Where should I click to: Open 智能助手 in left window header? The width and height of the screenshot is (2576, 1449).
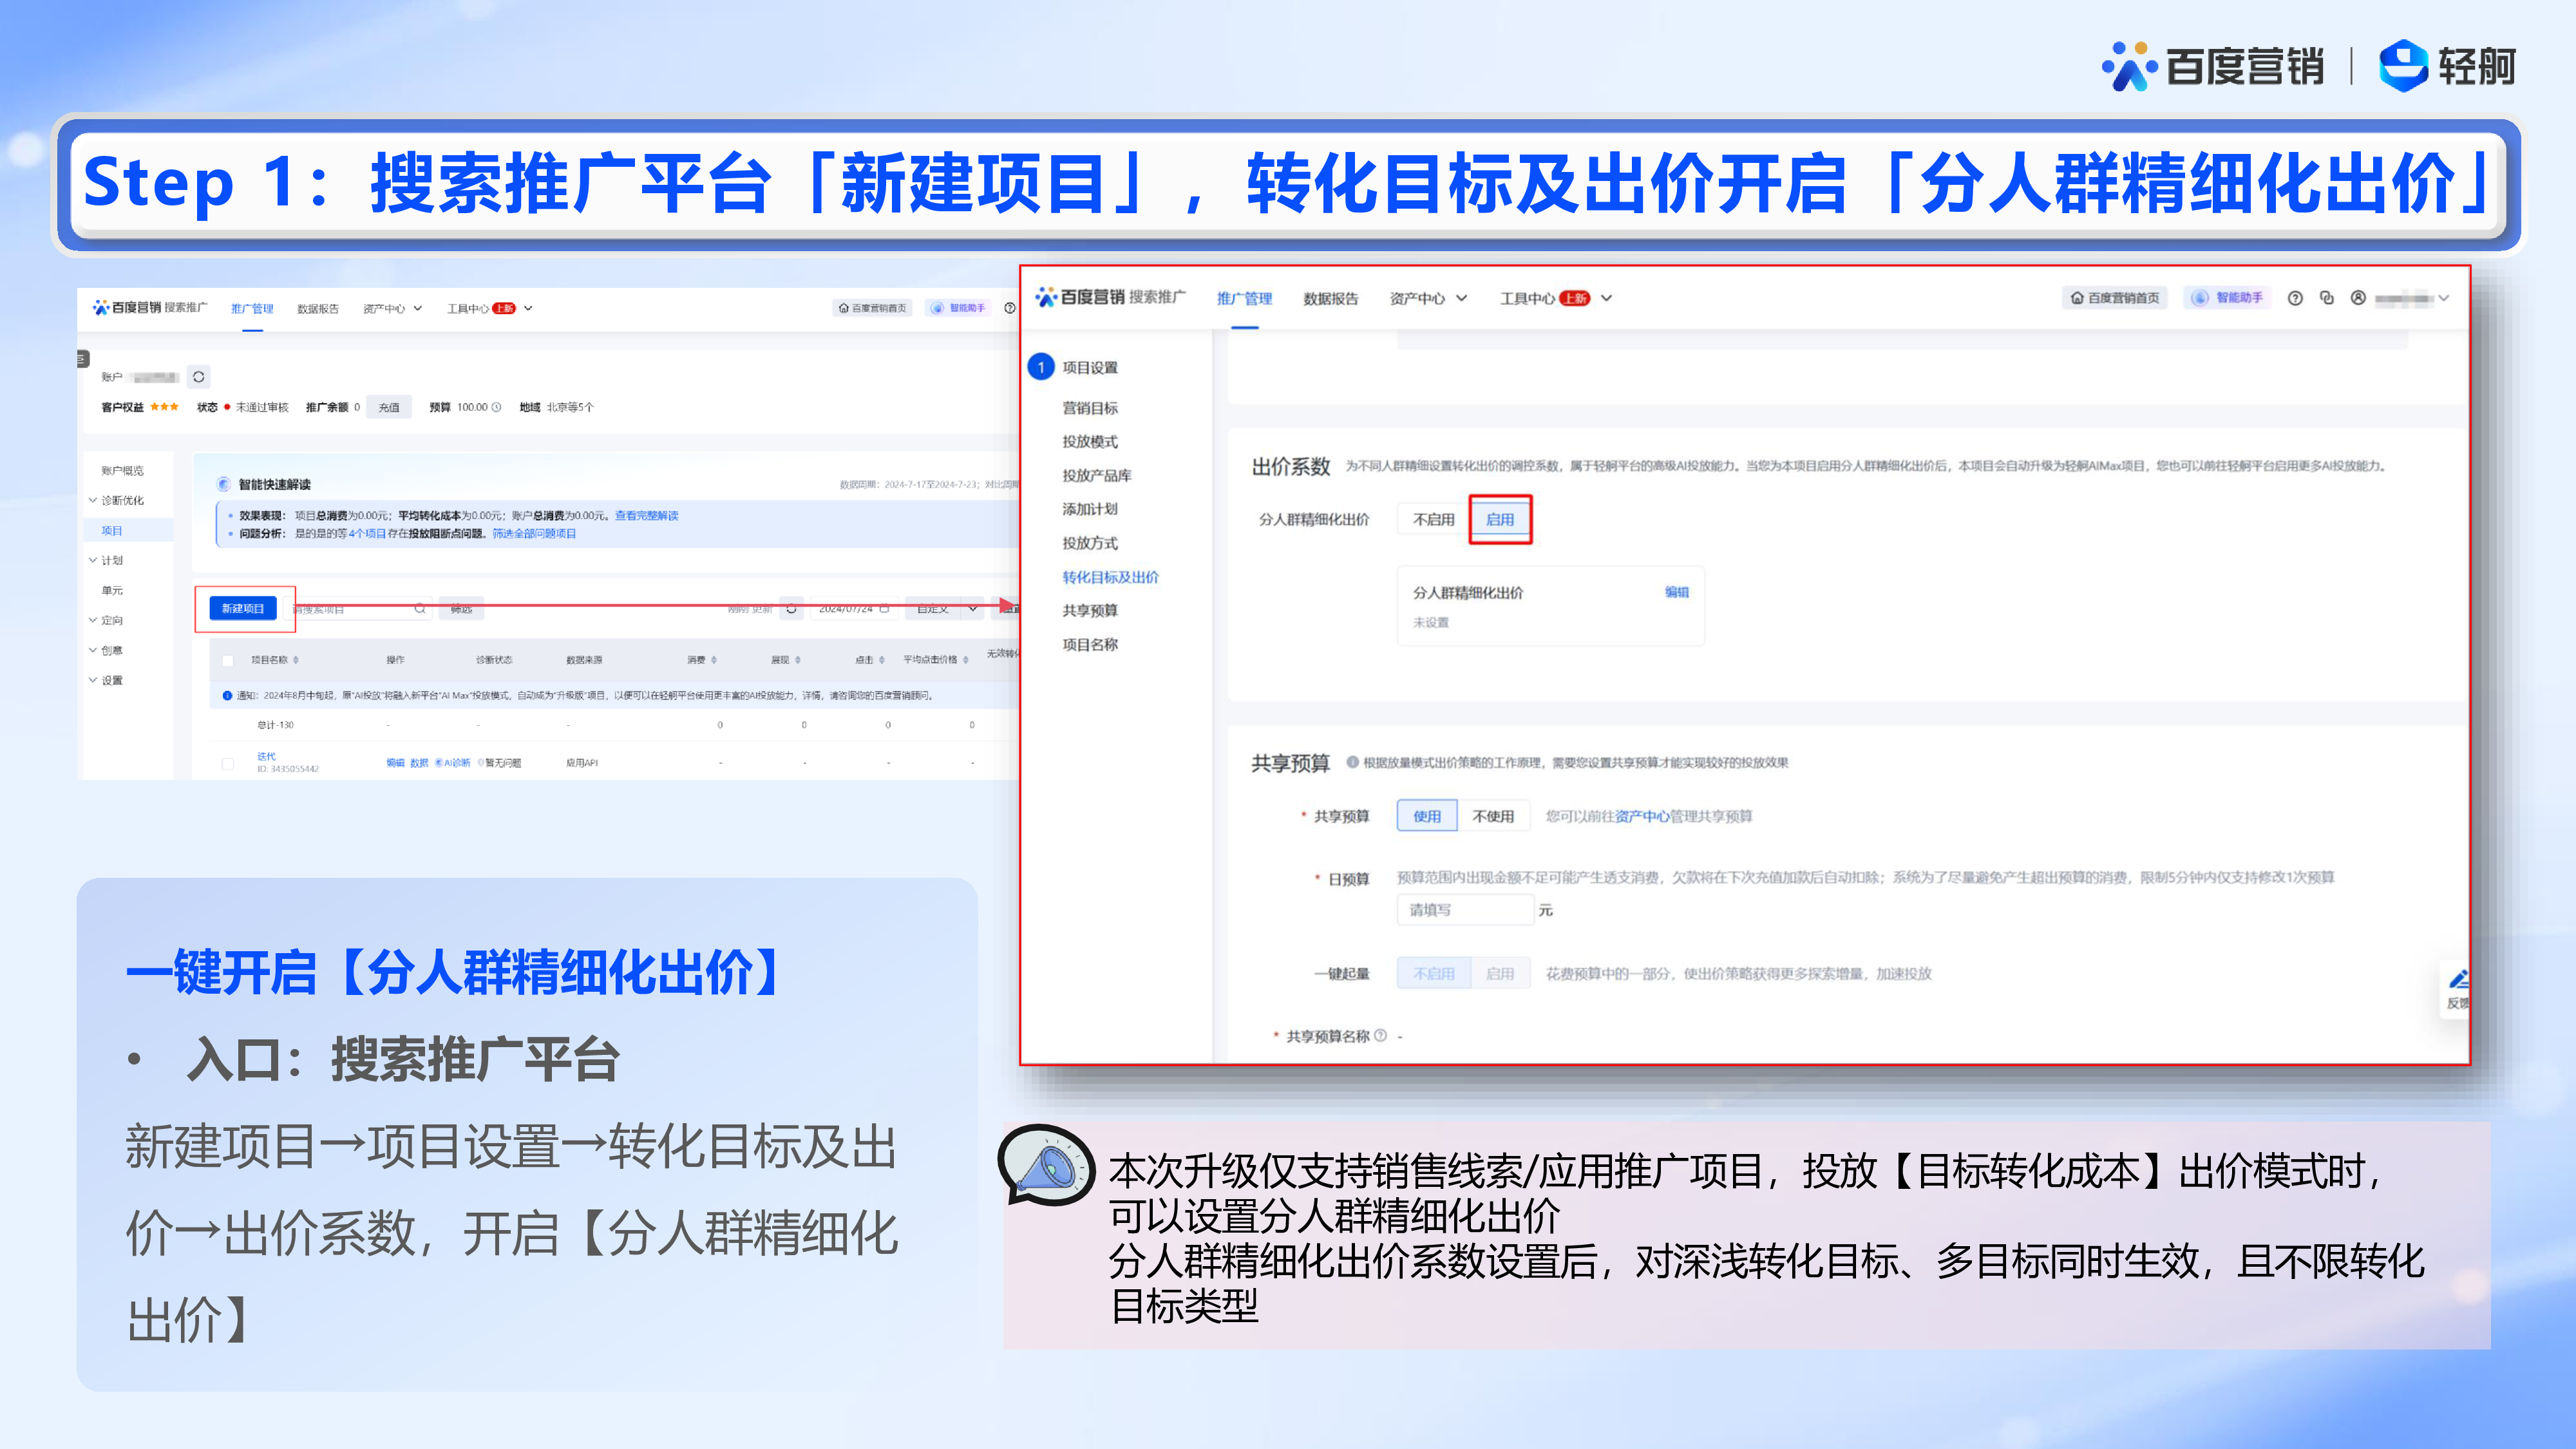pyautogui.click(x=958, y=308)
